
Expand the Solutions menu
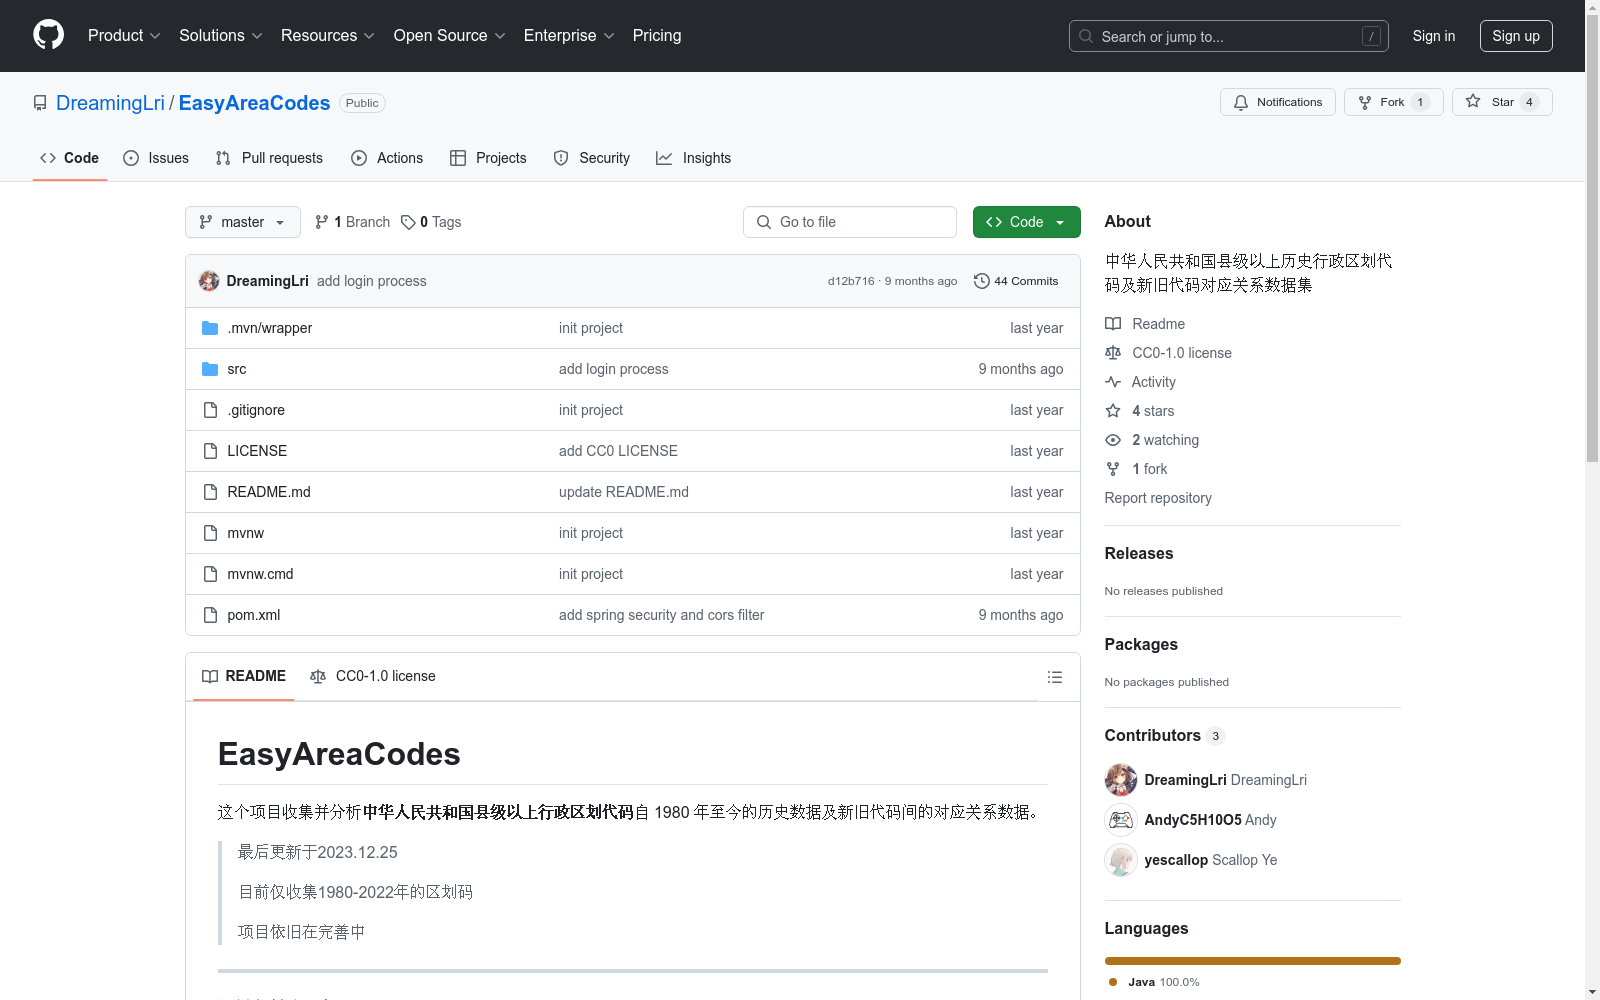pos(221,35)
